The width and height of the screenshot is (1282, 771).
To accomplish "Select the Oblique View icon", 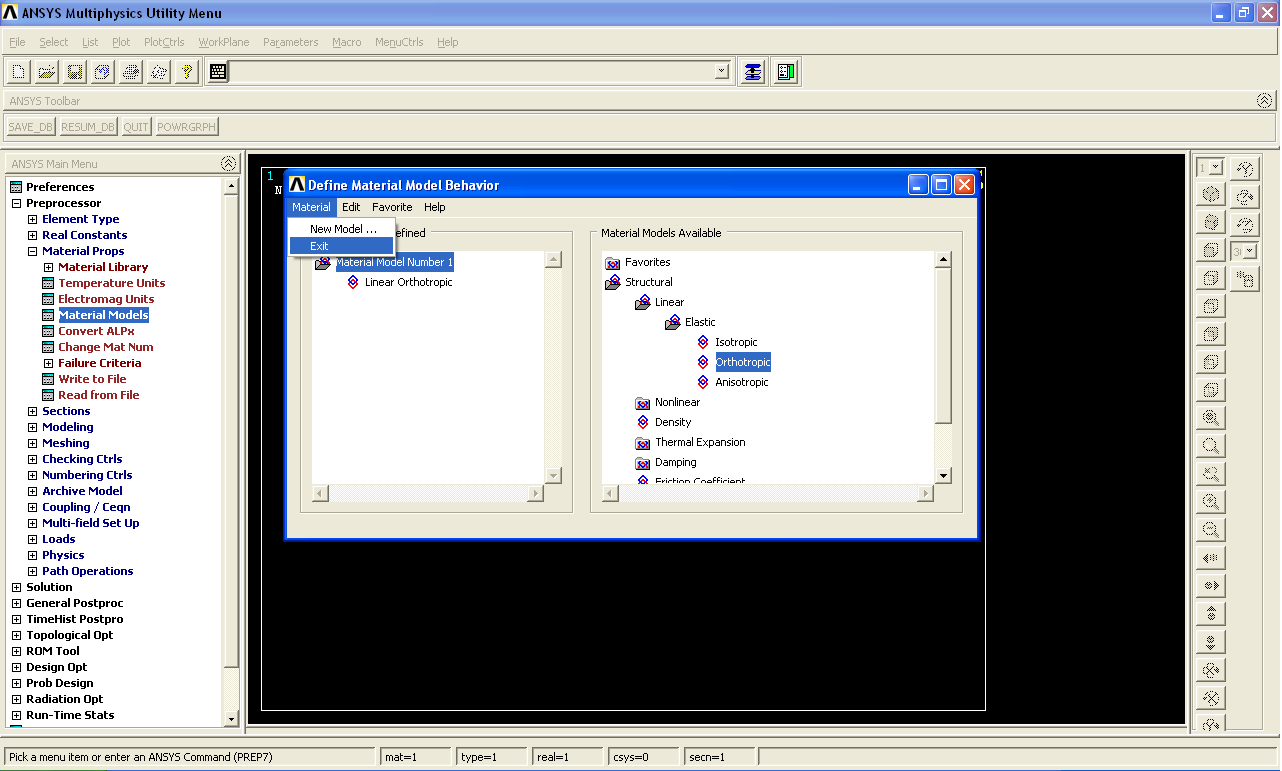I will [1211, 222].
